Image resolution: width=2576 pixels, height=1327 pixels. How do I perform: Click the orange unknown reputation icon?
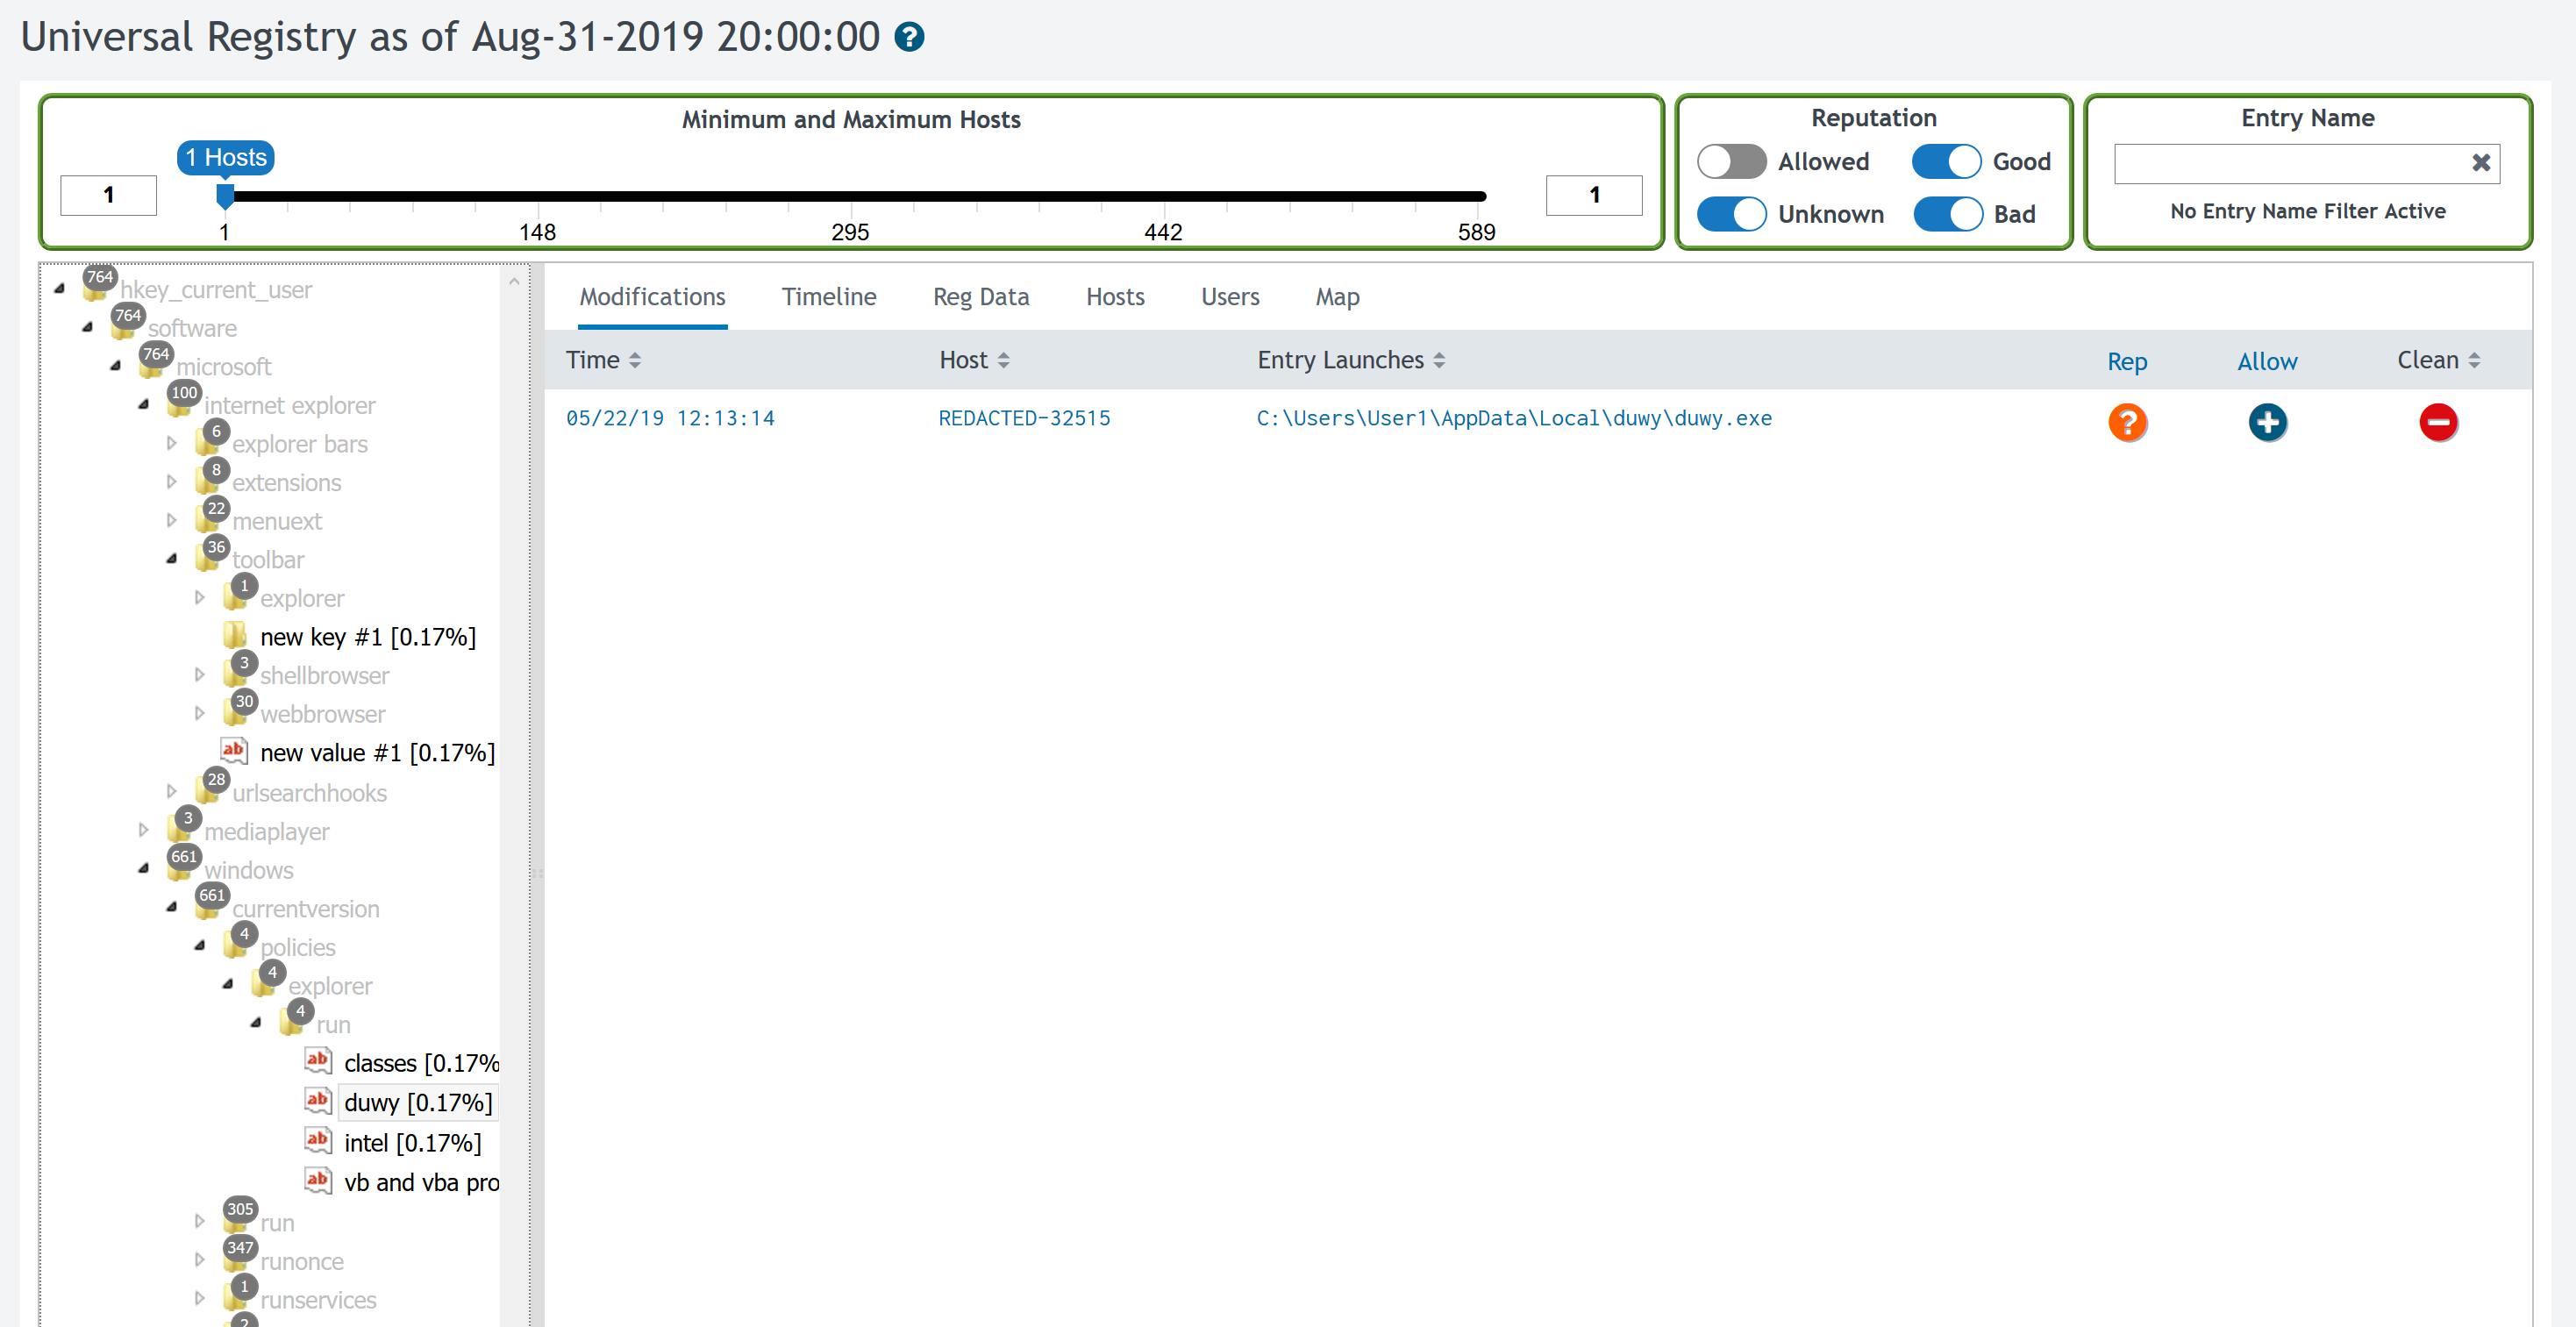coord(2127,422)
